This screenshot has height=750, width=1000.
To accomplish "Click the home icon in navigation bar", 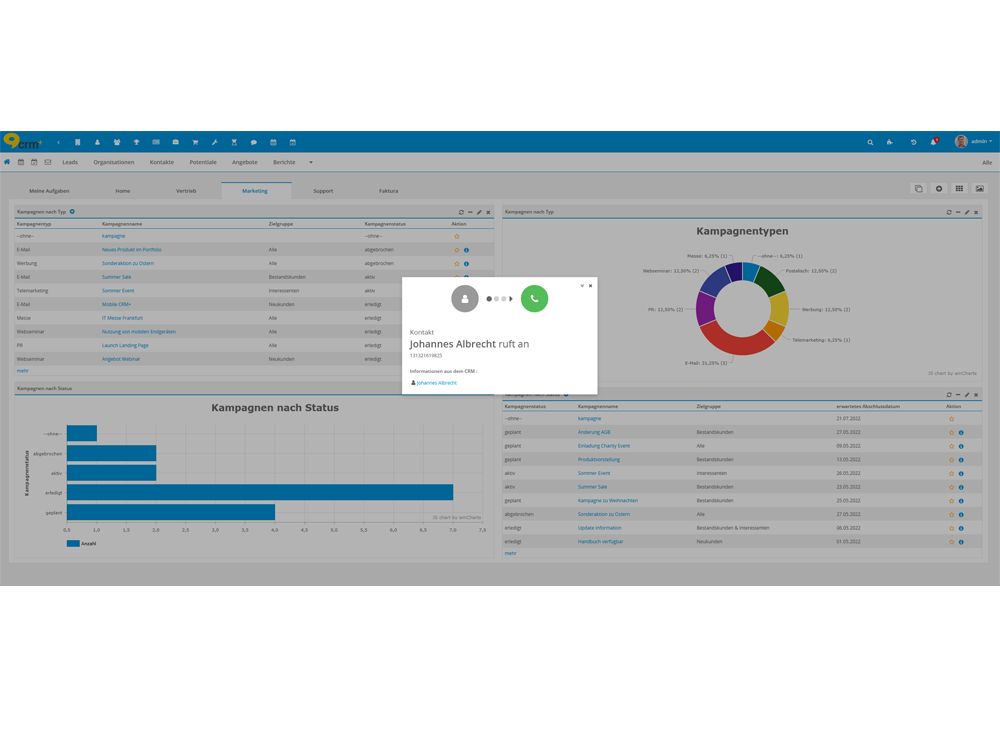I will 8,162.
